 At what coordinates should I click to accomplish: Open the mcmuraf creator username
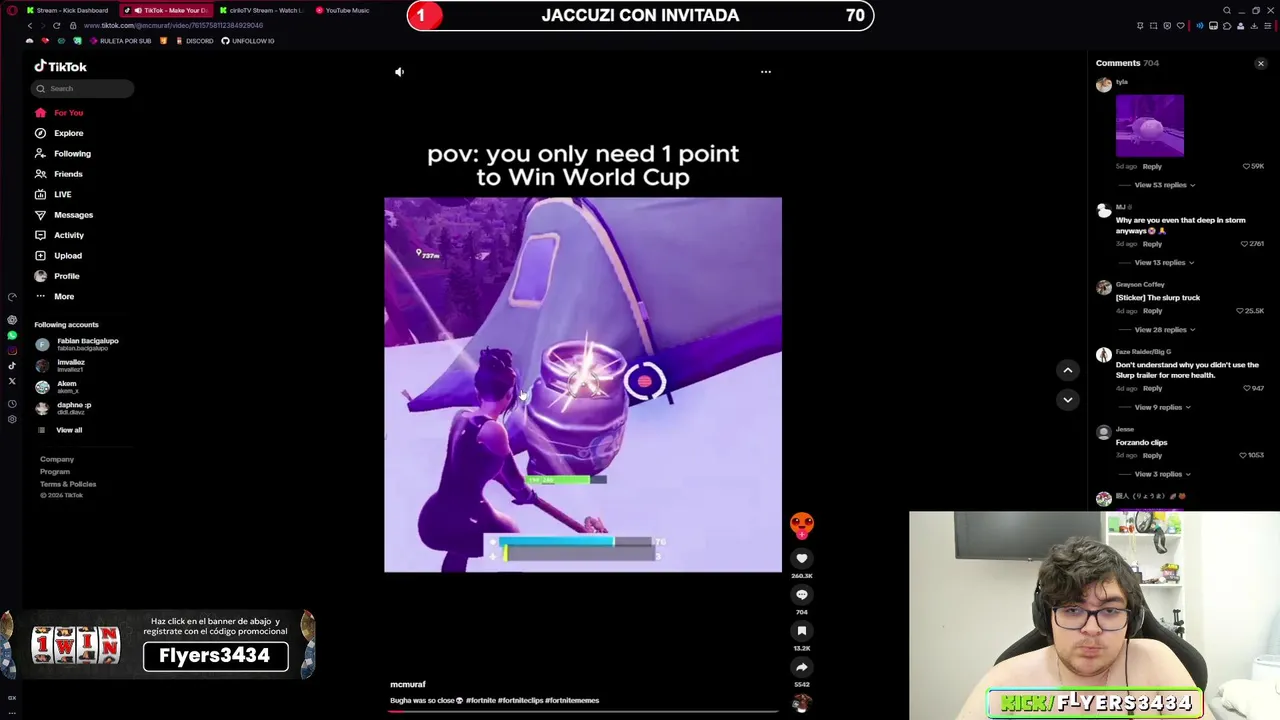(x=407, y=684)
